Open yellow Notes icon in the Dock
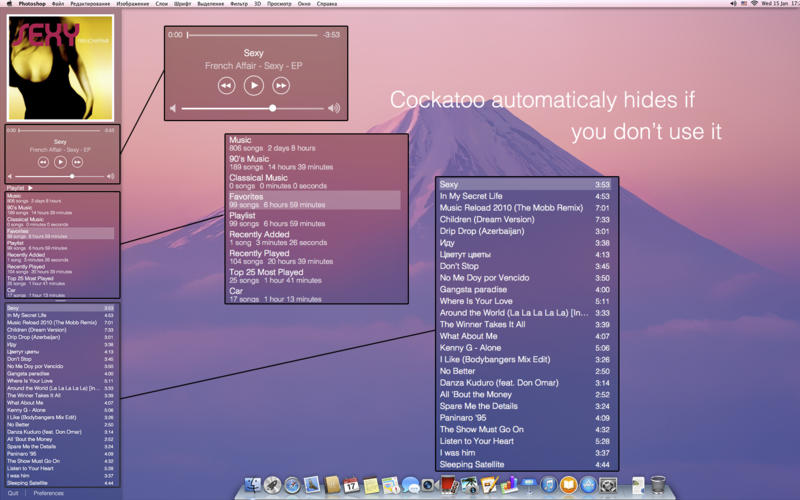800x500 pixels. pos(371,485)
